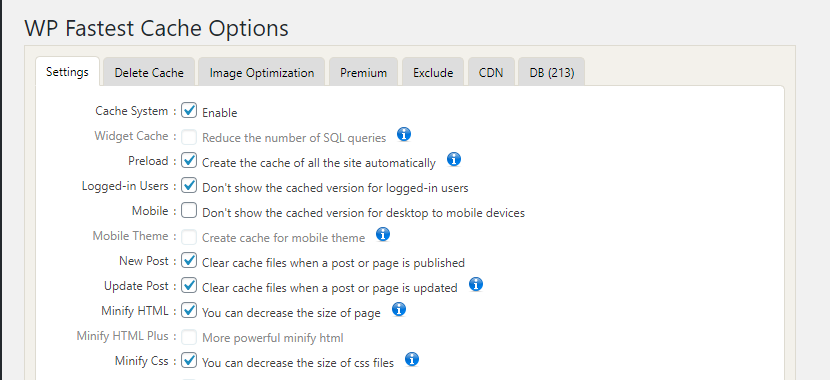Disable the Cache System Enable checkbox

(189, 111)
